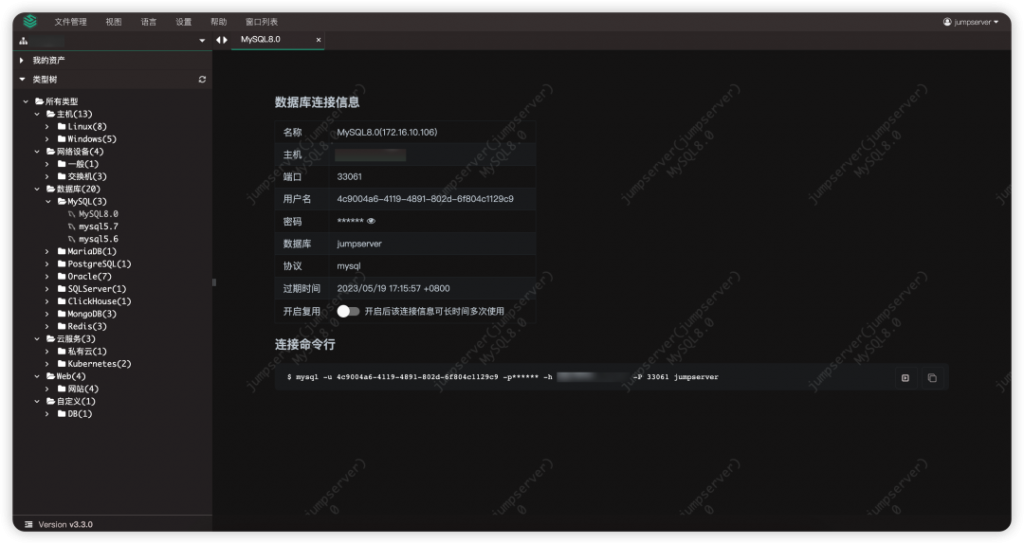Image resolution: width=1024 pixels, height=544 pixels.
Task: Close the MySQL8.0 tab
Action: (x=319, y=40)
